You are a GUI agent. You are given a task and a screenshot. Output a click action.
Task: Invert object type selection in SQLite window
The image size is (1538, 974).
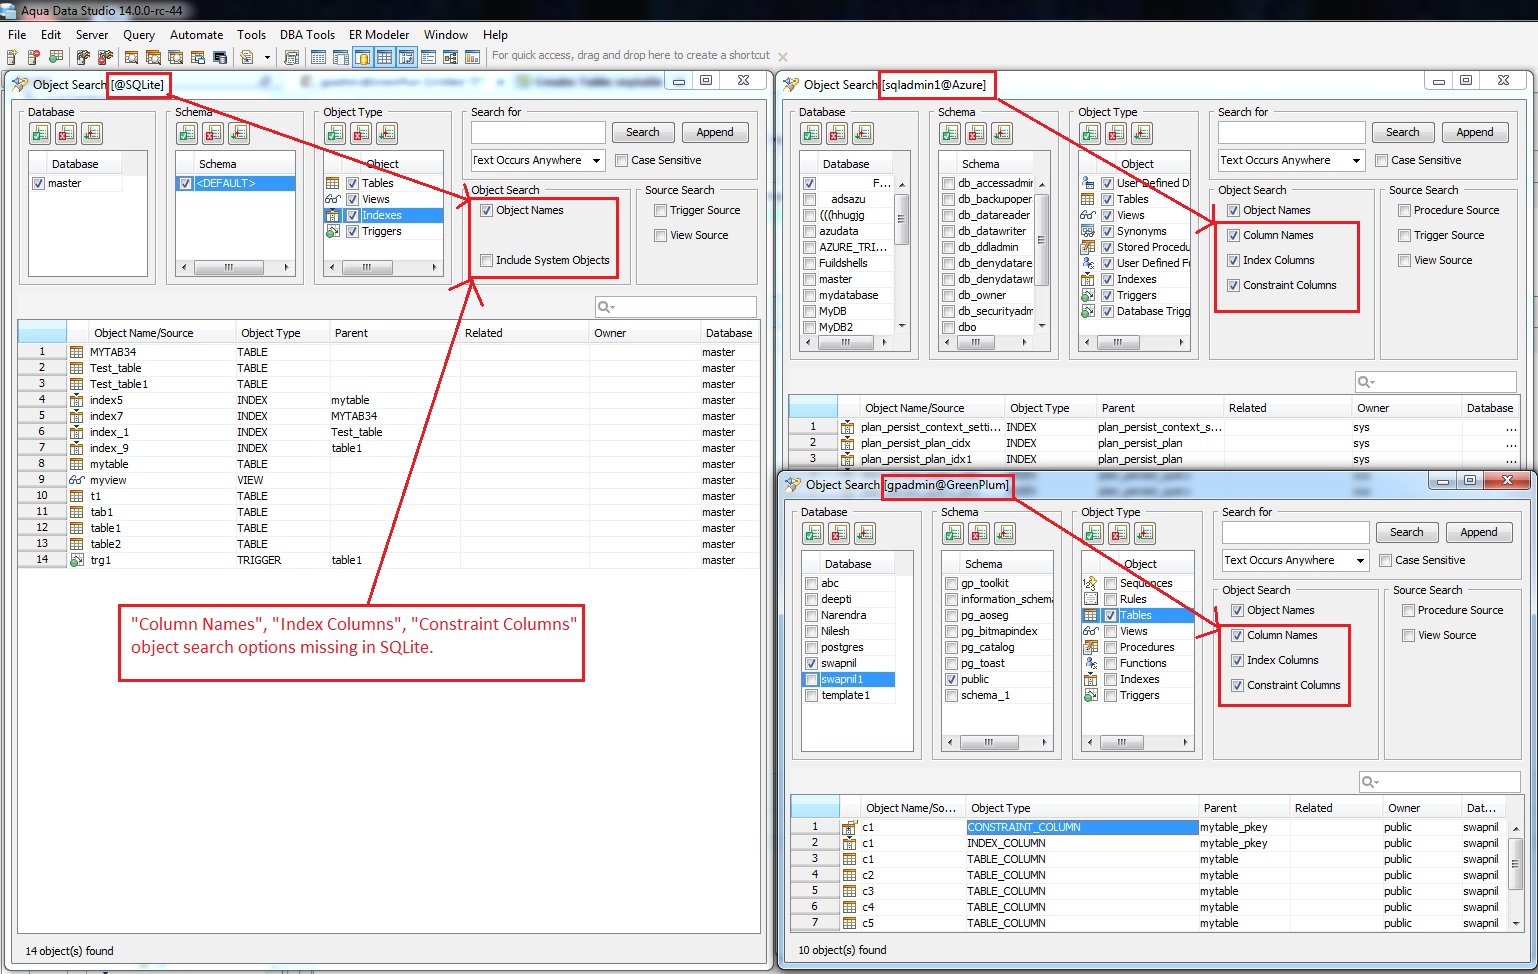click(387, 133)
